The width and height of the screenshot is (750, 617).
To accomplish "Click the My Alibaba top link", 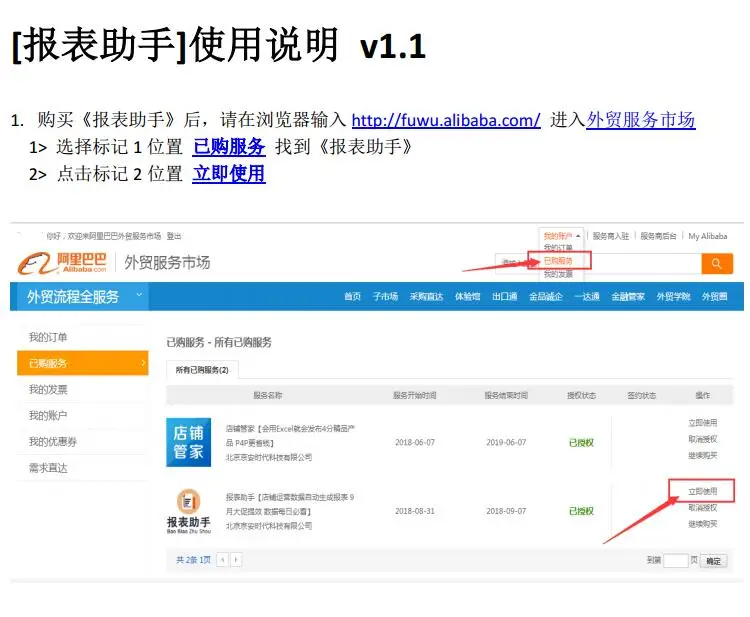I will 708,236.
